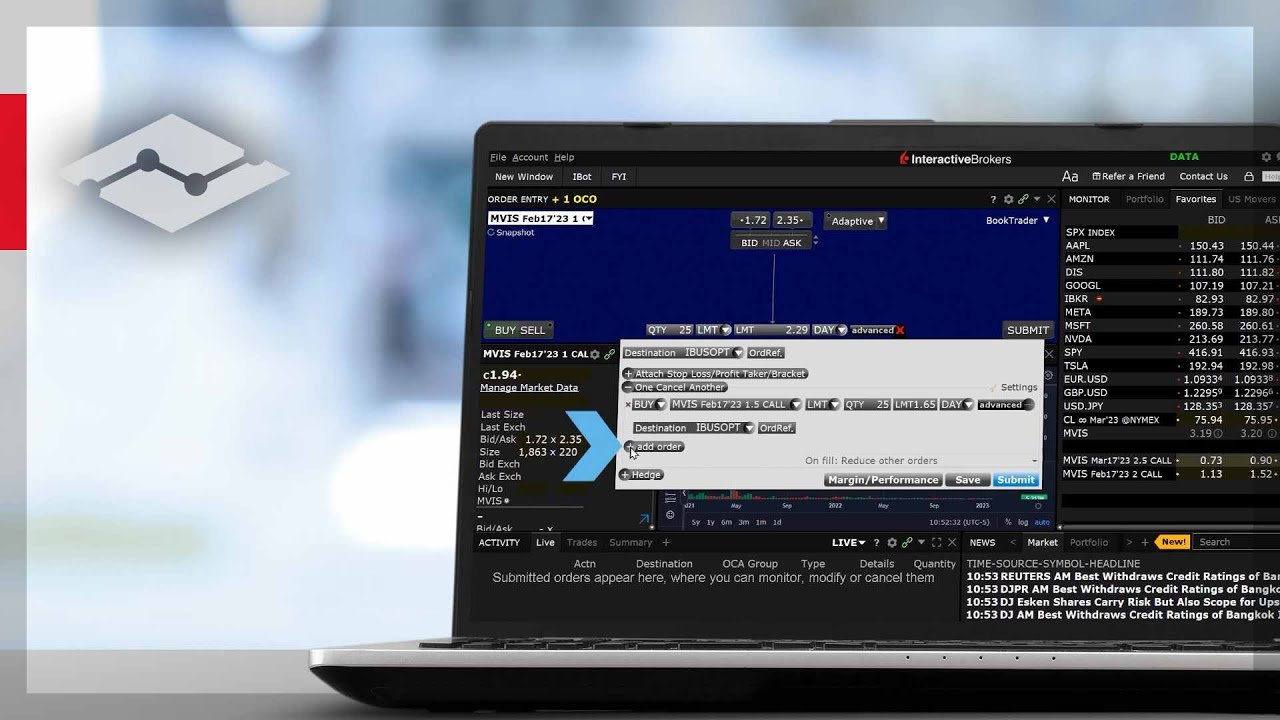This screenshot has width=1280, height=720.
Task: Click Activity panel link chain icon
Action: [x=907, y=542]
